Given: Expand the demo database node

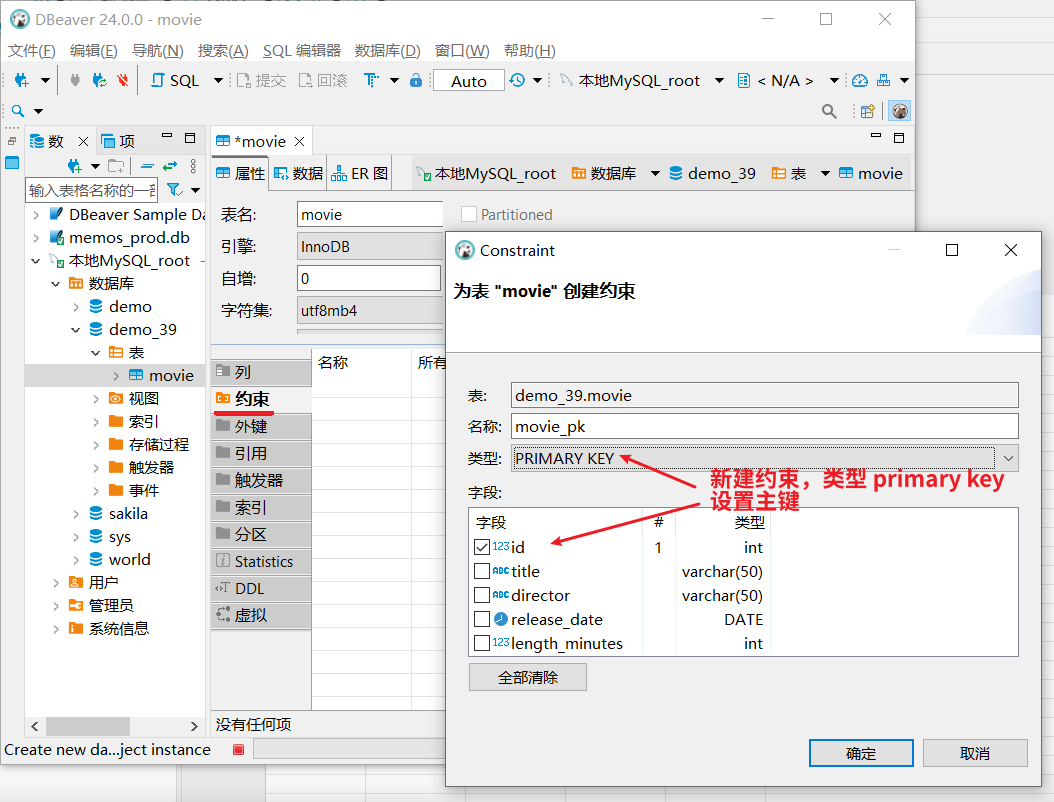Looking at the screenshot, I should (x=76, y=307).
